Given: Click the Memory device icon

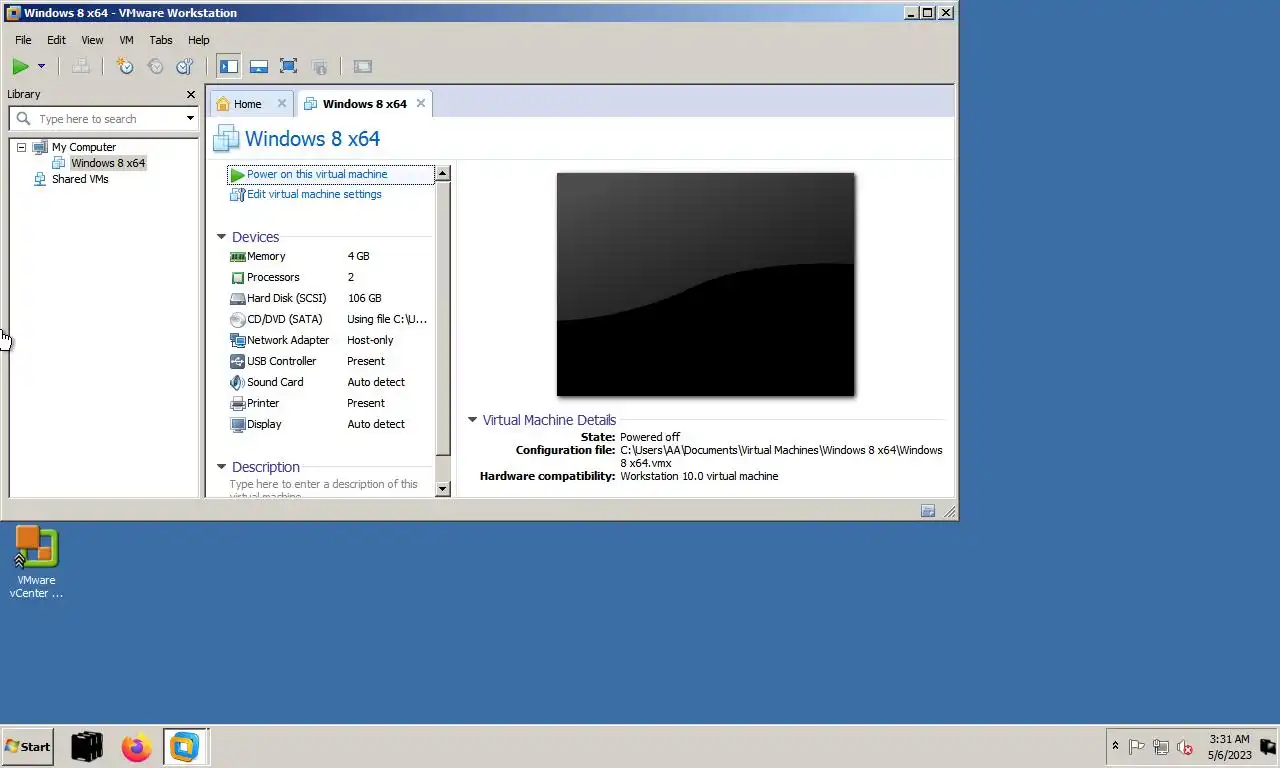Looking at the screenshot, I should 237,257.
